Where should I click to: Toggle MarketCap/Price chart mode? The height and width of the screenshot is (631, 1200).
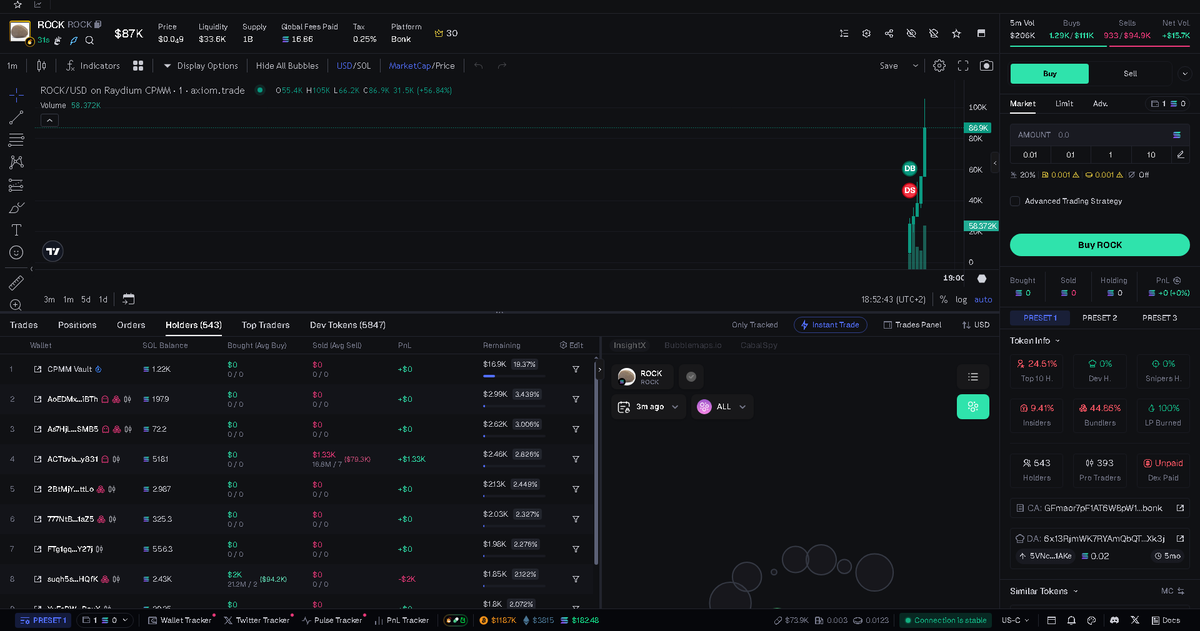[x=421, y=66]
